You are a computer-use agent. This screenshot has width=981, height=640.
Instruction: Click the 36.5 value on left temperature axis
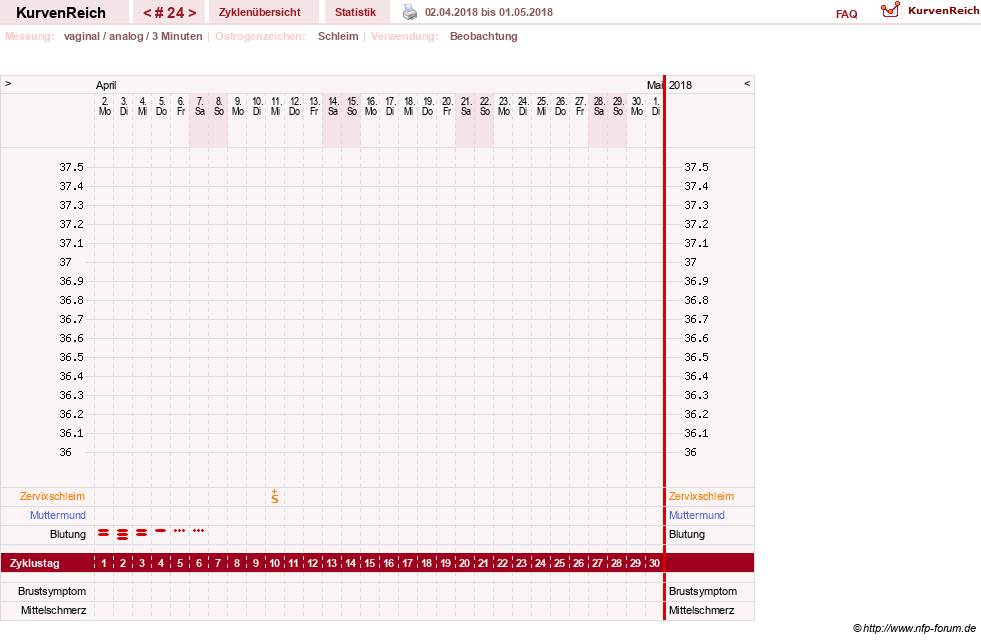point(71,357)
